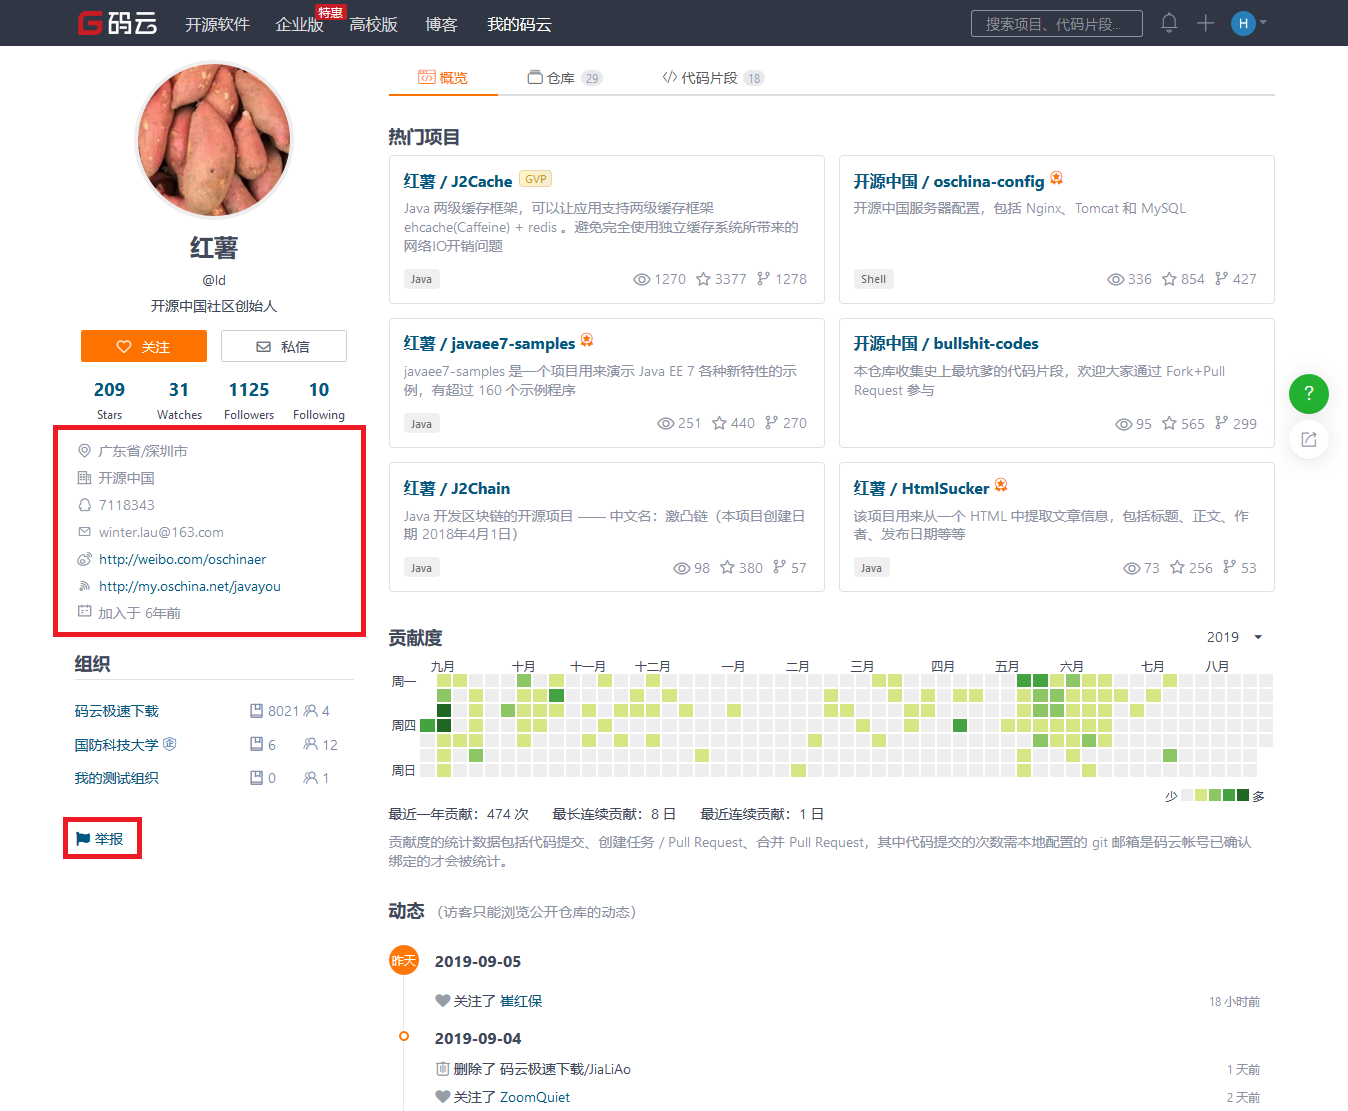The width and height of the screenshot is (1348, 1111).
Task: Open 我的码云 in the top navigation
Action: click(x=519, y=24)
